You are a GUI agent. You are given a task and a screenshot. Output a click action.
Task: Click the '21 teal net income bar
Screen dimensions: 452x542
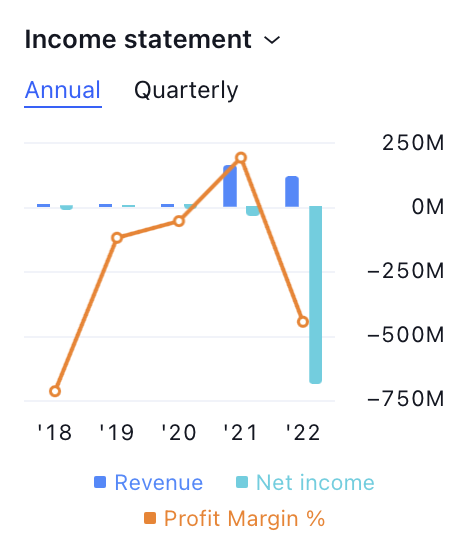(253, 211)
